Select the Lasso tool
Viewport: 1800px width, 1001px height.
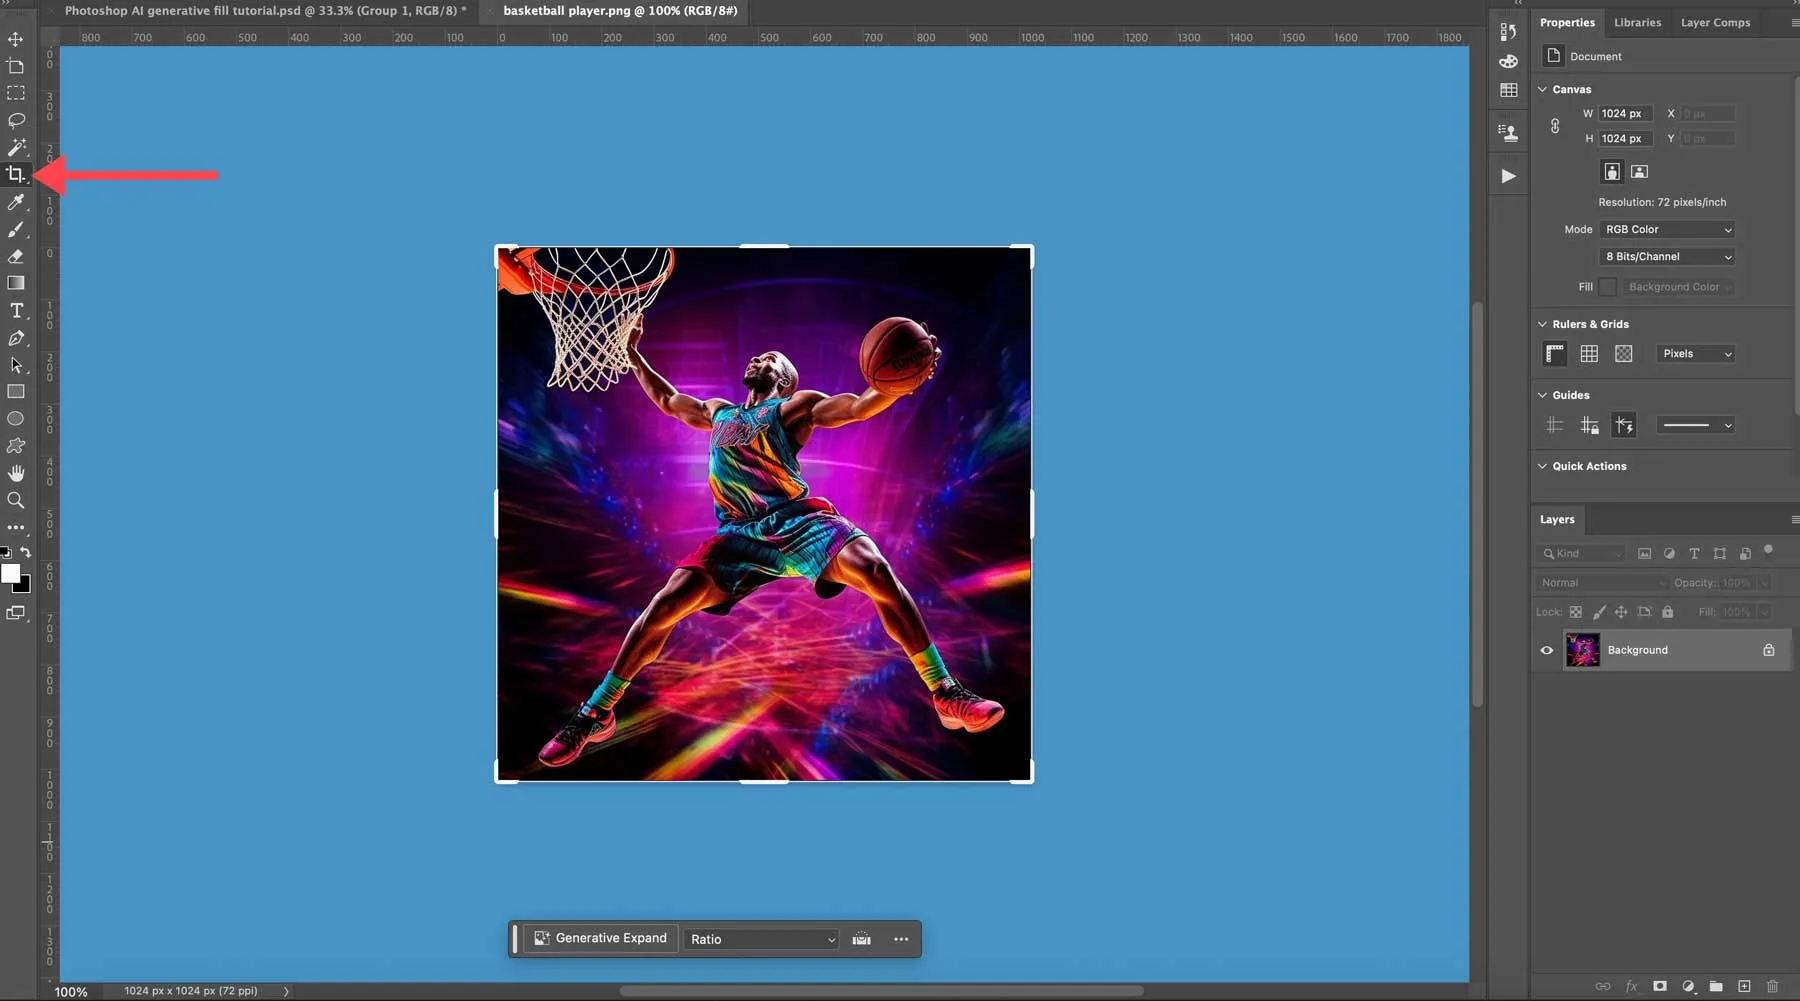(x=16, y=121)
